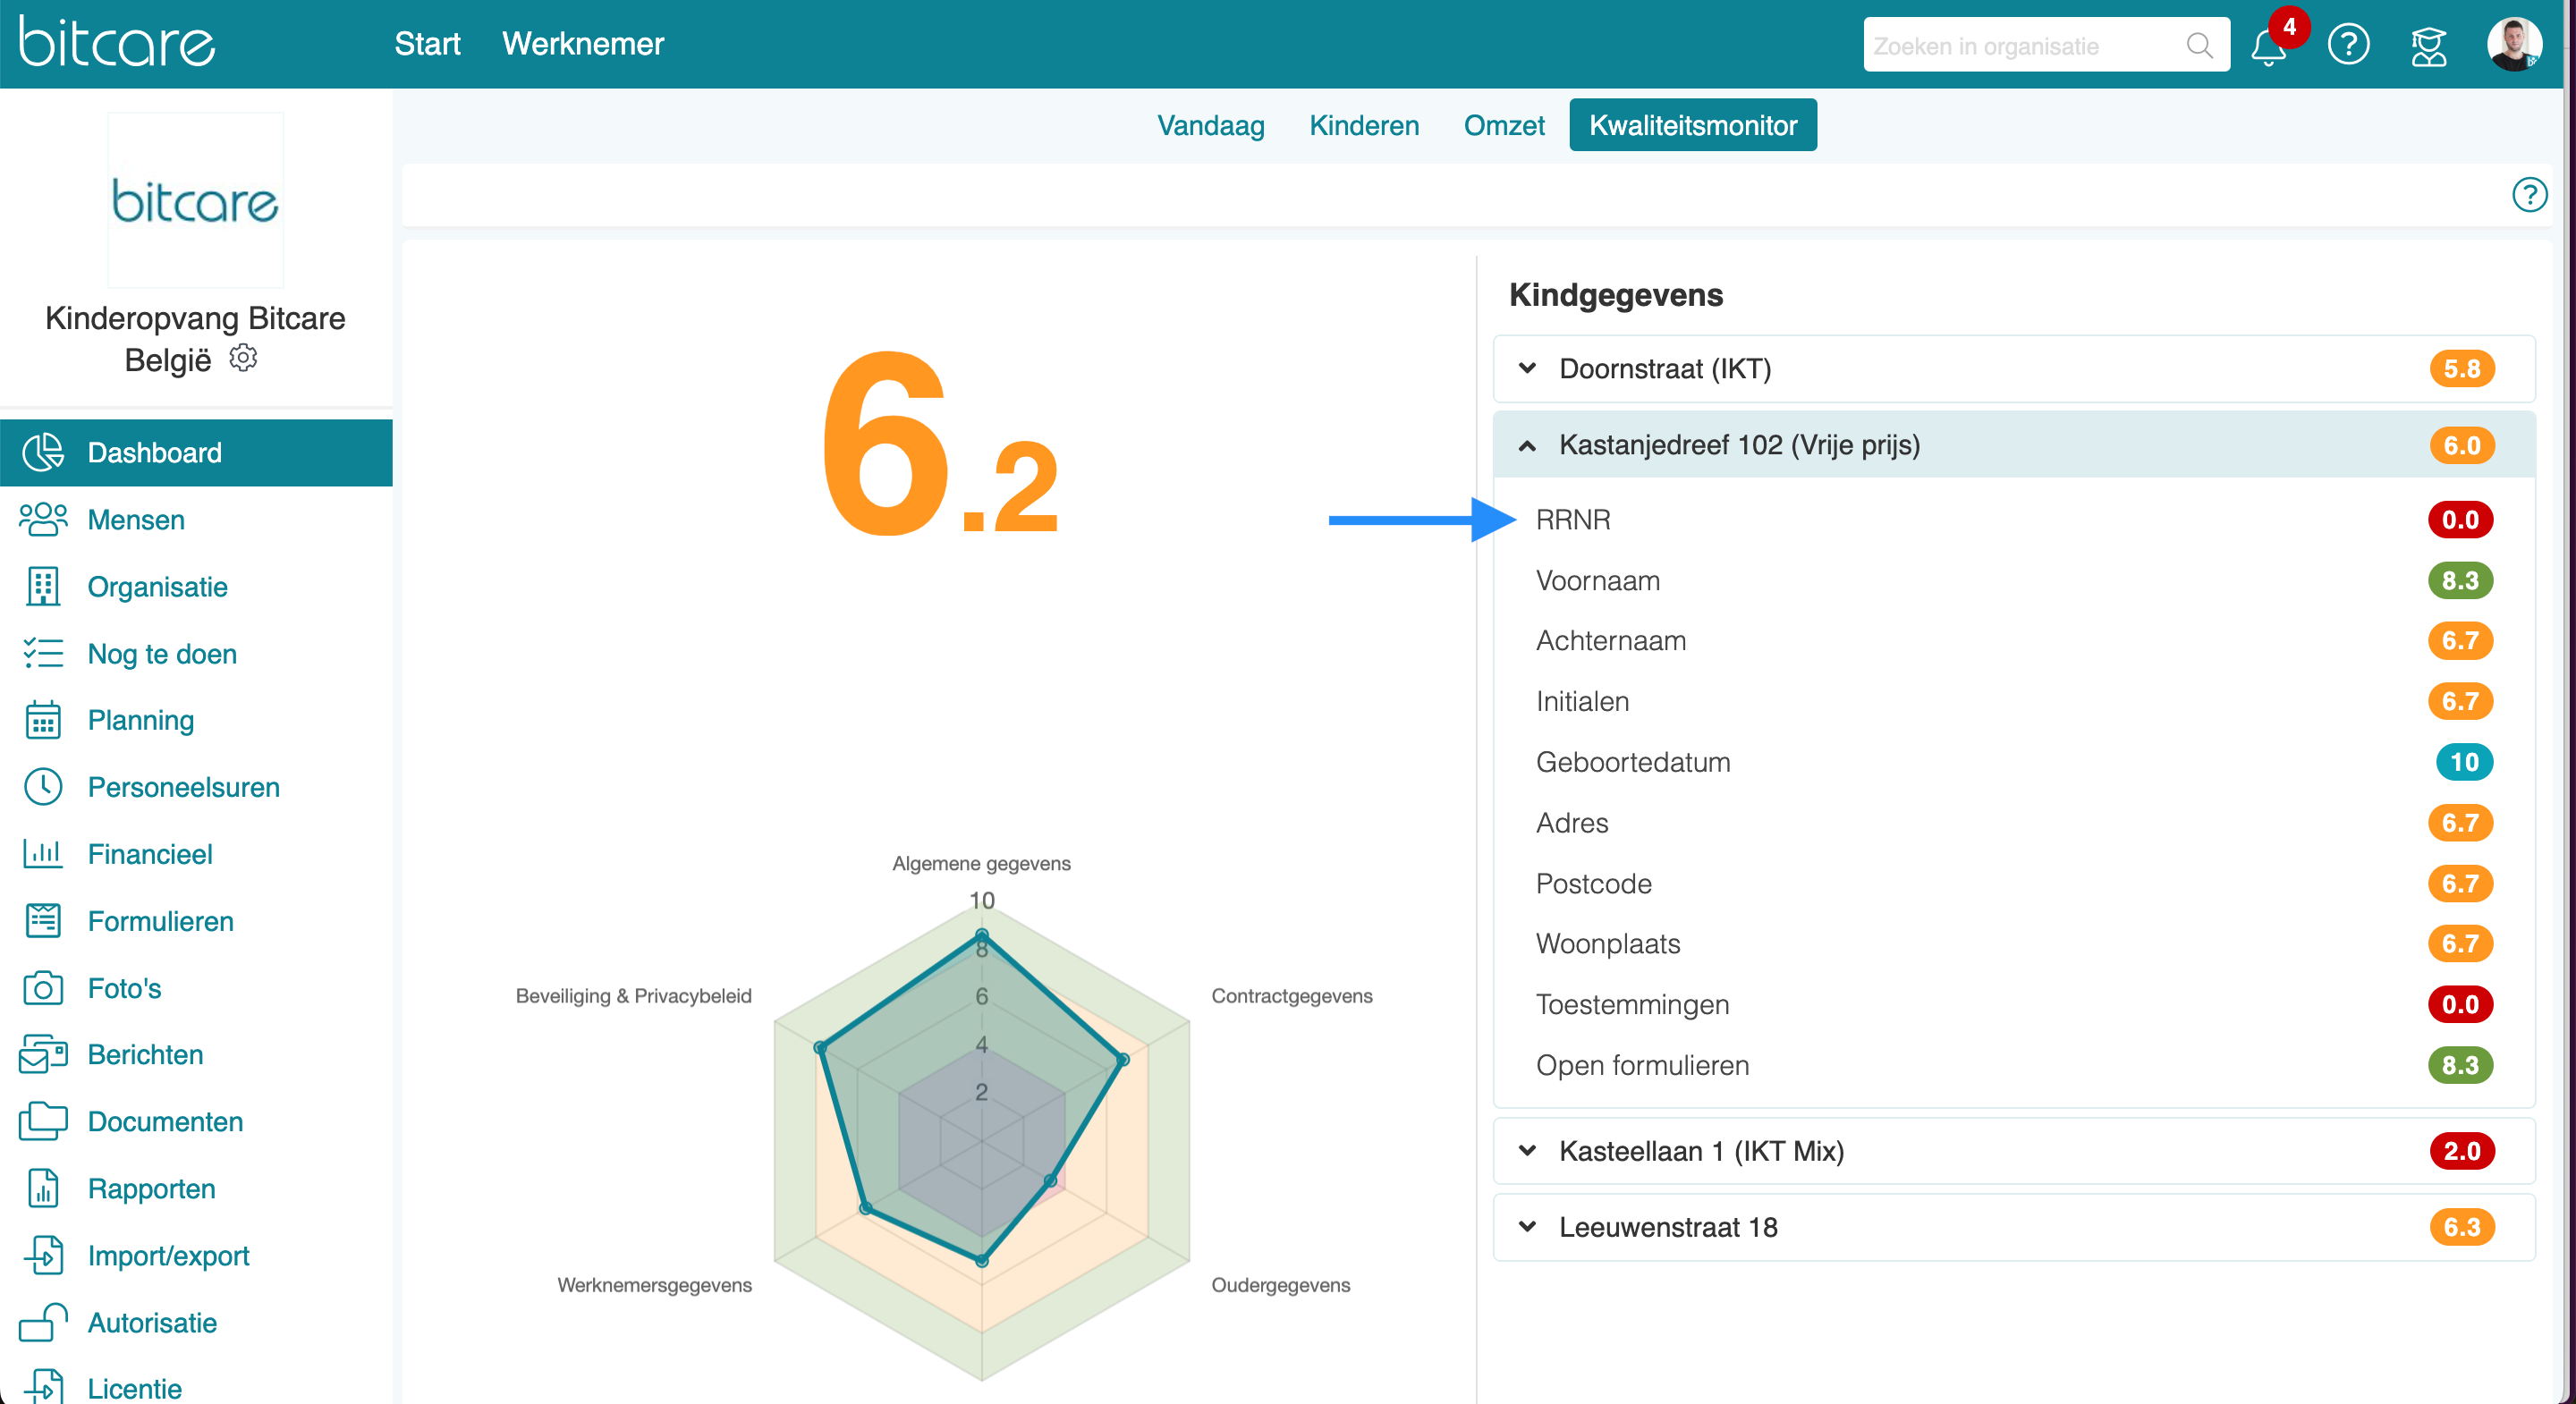This screenshot has width=2576, height=1404.
Task: Open Berichten envelope icon in sidebar
Action: coord(42,1054)
